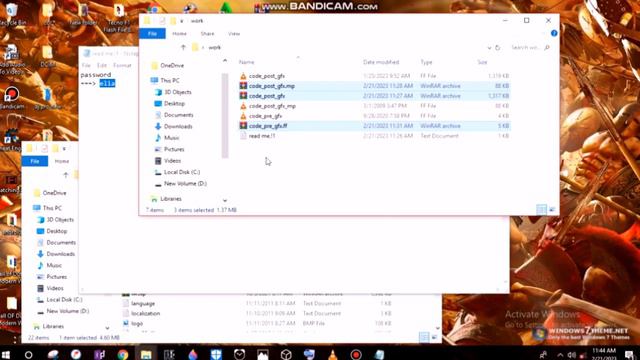Open Bandicam desktop shortcut
The width and height of the screenshot is (640, 360).
(x=12, y=98)
